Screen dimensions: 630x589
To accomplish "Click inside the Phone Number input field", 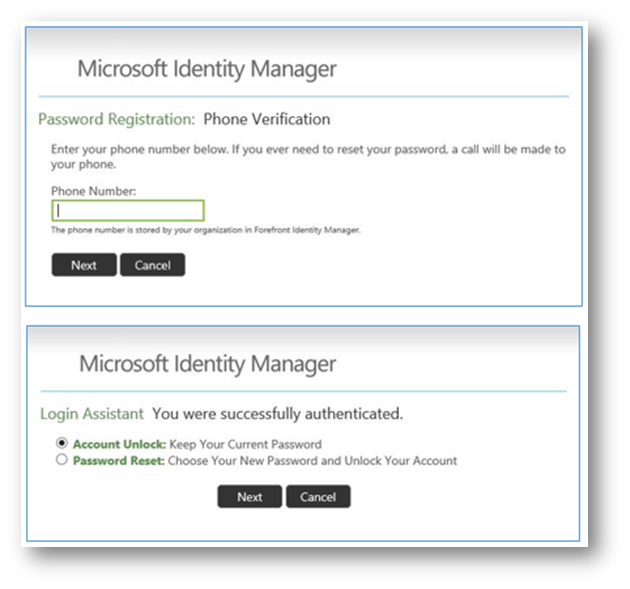I will click(x=128, y=211).
